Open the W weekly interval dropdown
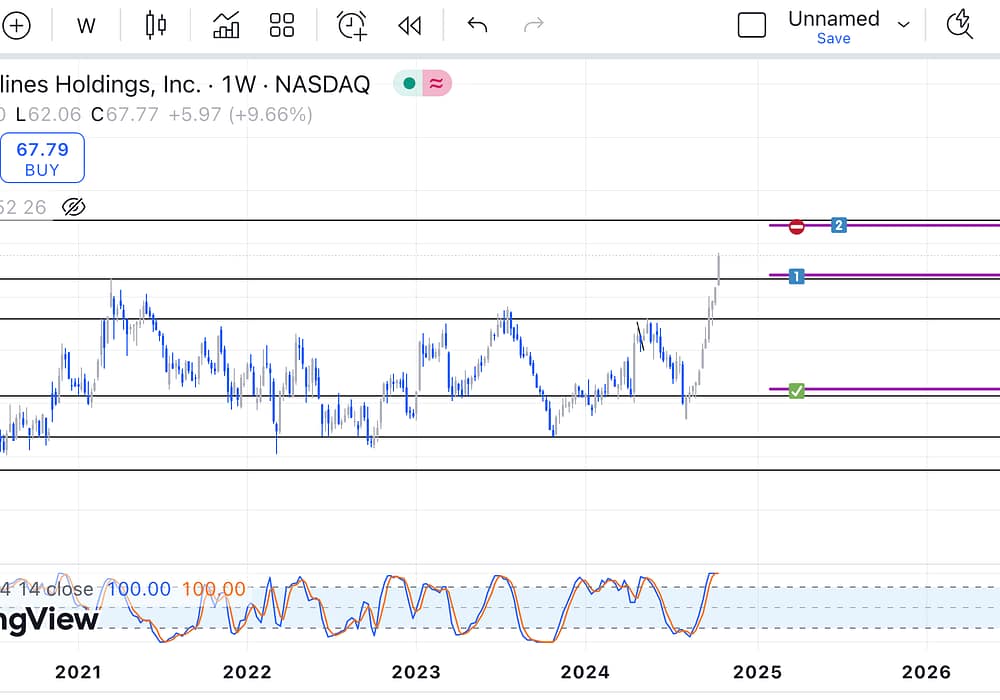The height and width of the screenshot is (700, 1000). [86, 26]
